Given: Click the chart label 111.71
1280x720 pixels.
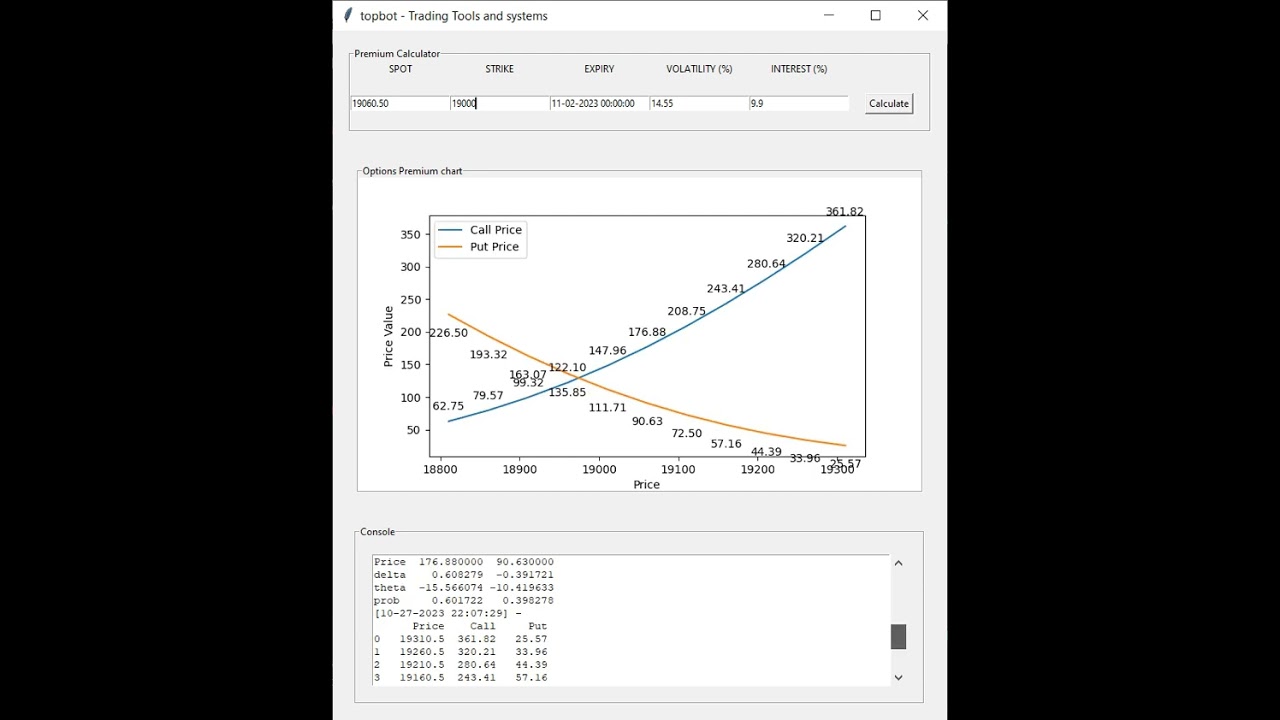Looking at the screenshot, I should [x=607, y=408].
